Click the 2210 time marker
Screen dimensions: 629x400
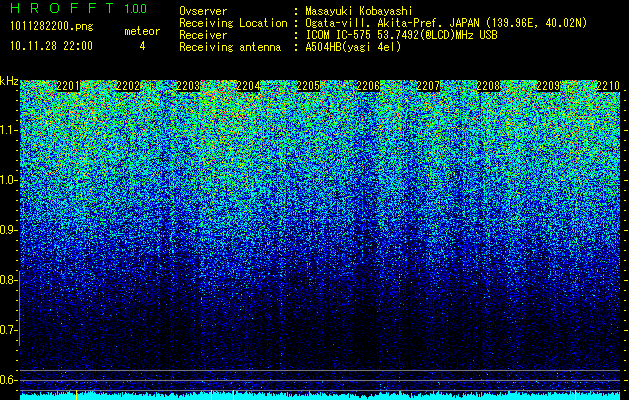[x=608, y=86]
